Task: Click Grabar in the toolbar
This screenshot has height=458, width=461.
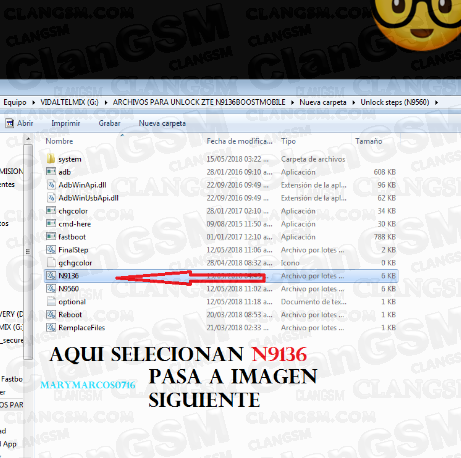Action: [109, 123]
